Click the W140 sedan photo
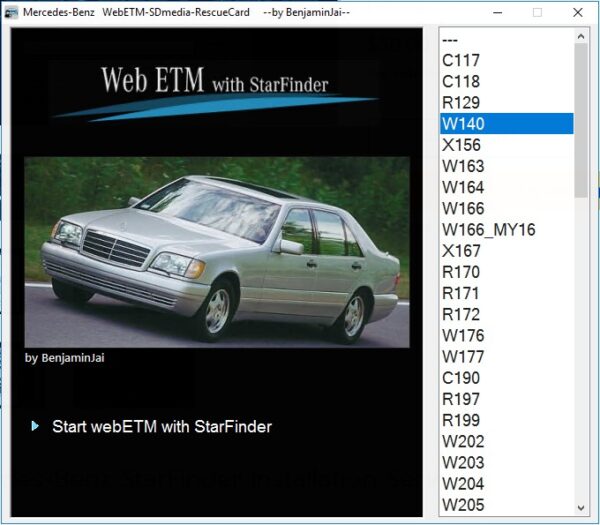Viewport: 600px width, 525px height. [x=217, y=252]
